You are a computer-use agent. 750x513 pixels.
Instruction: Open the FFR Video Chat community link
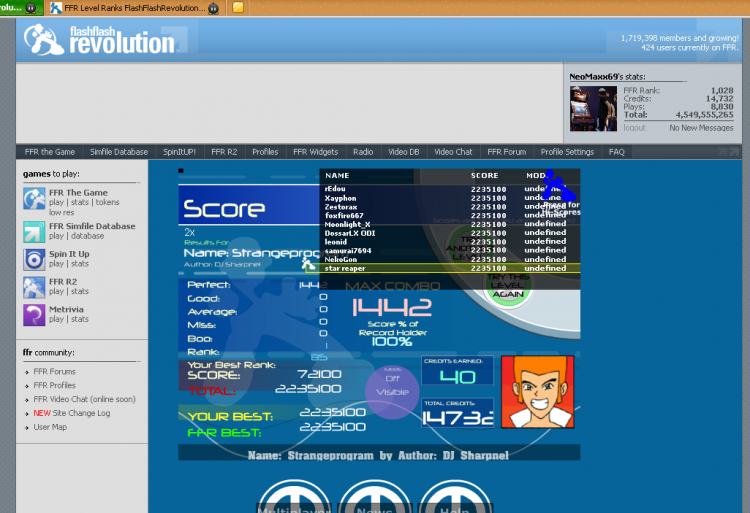[85, 399]
